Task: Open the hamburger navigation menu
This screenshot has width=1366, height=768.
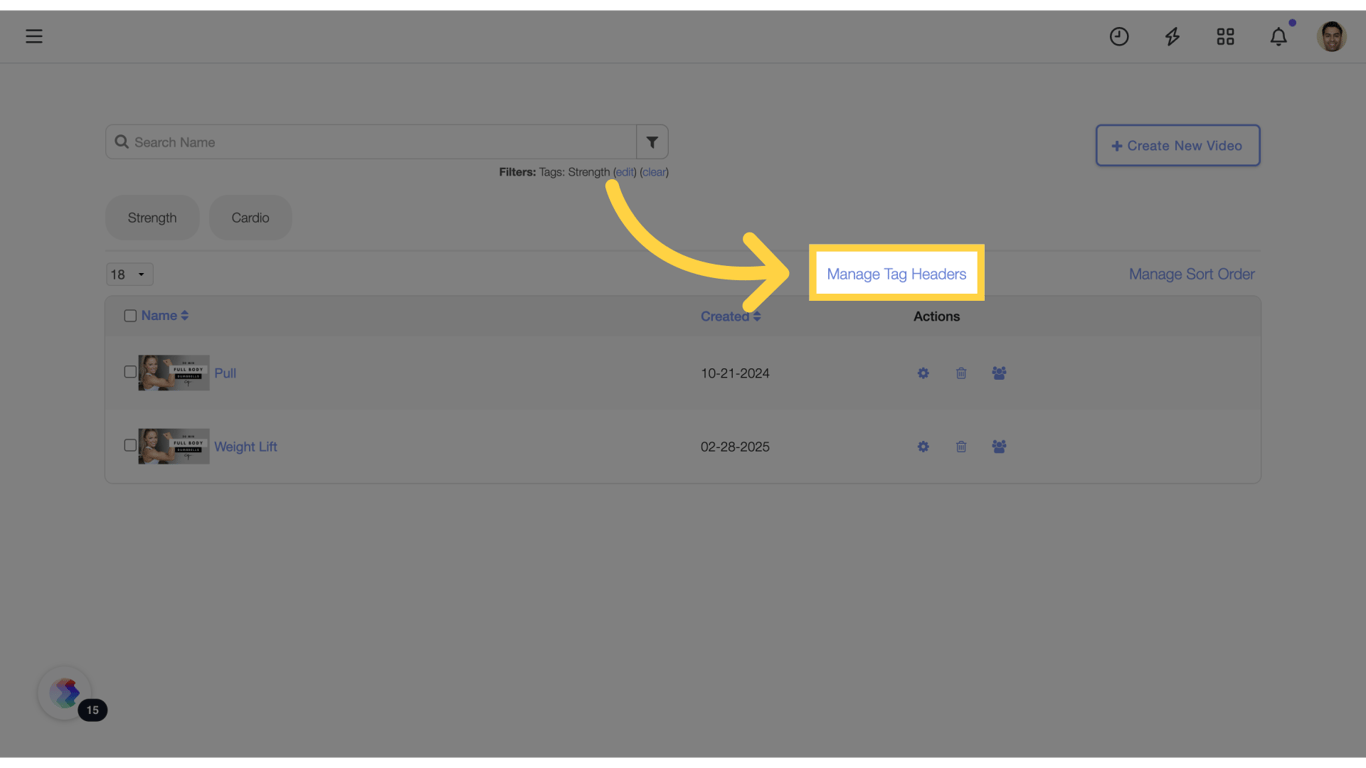Action: click(33, 36)
